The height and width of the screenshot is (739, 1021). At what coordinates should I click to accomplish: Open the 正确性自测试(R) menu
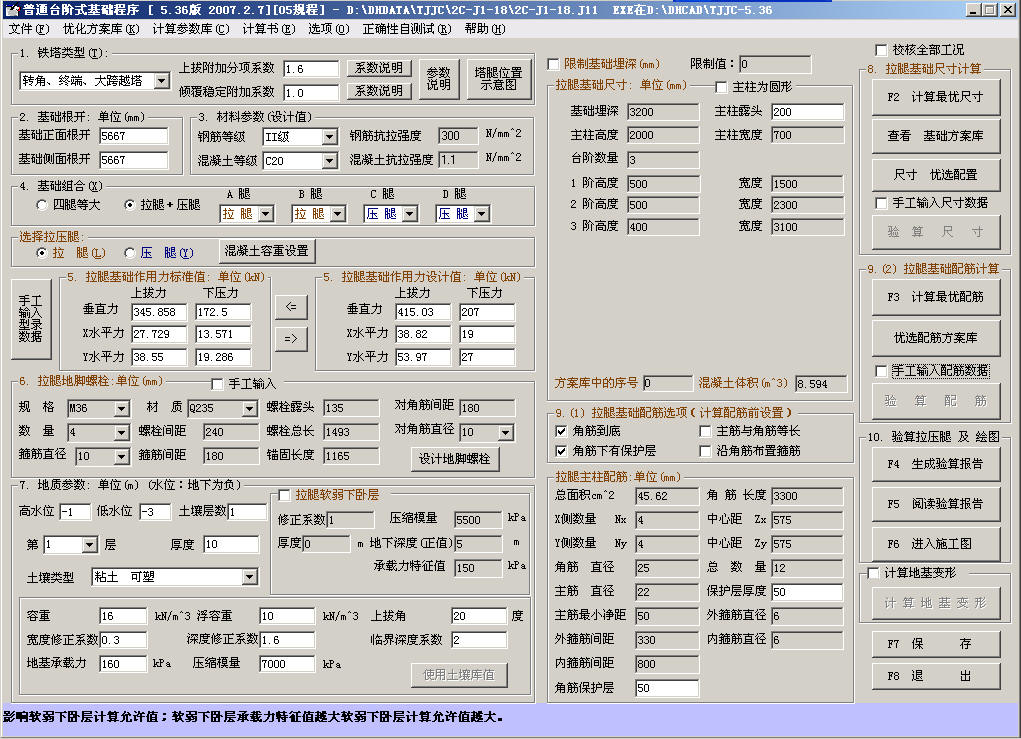[407, 29]
